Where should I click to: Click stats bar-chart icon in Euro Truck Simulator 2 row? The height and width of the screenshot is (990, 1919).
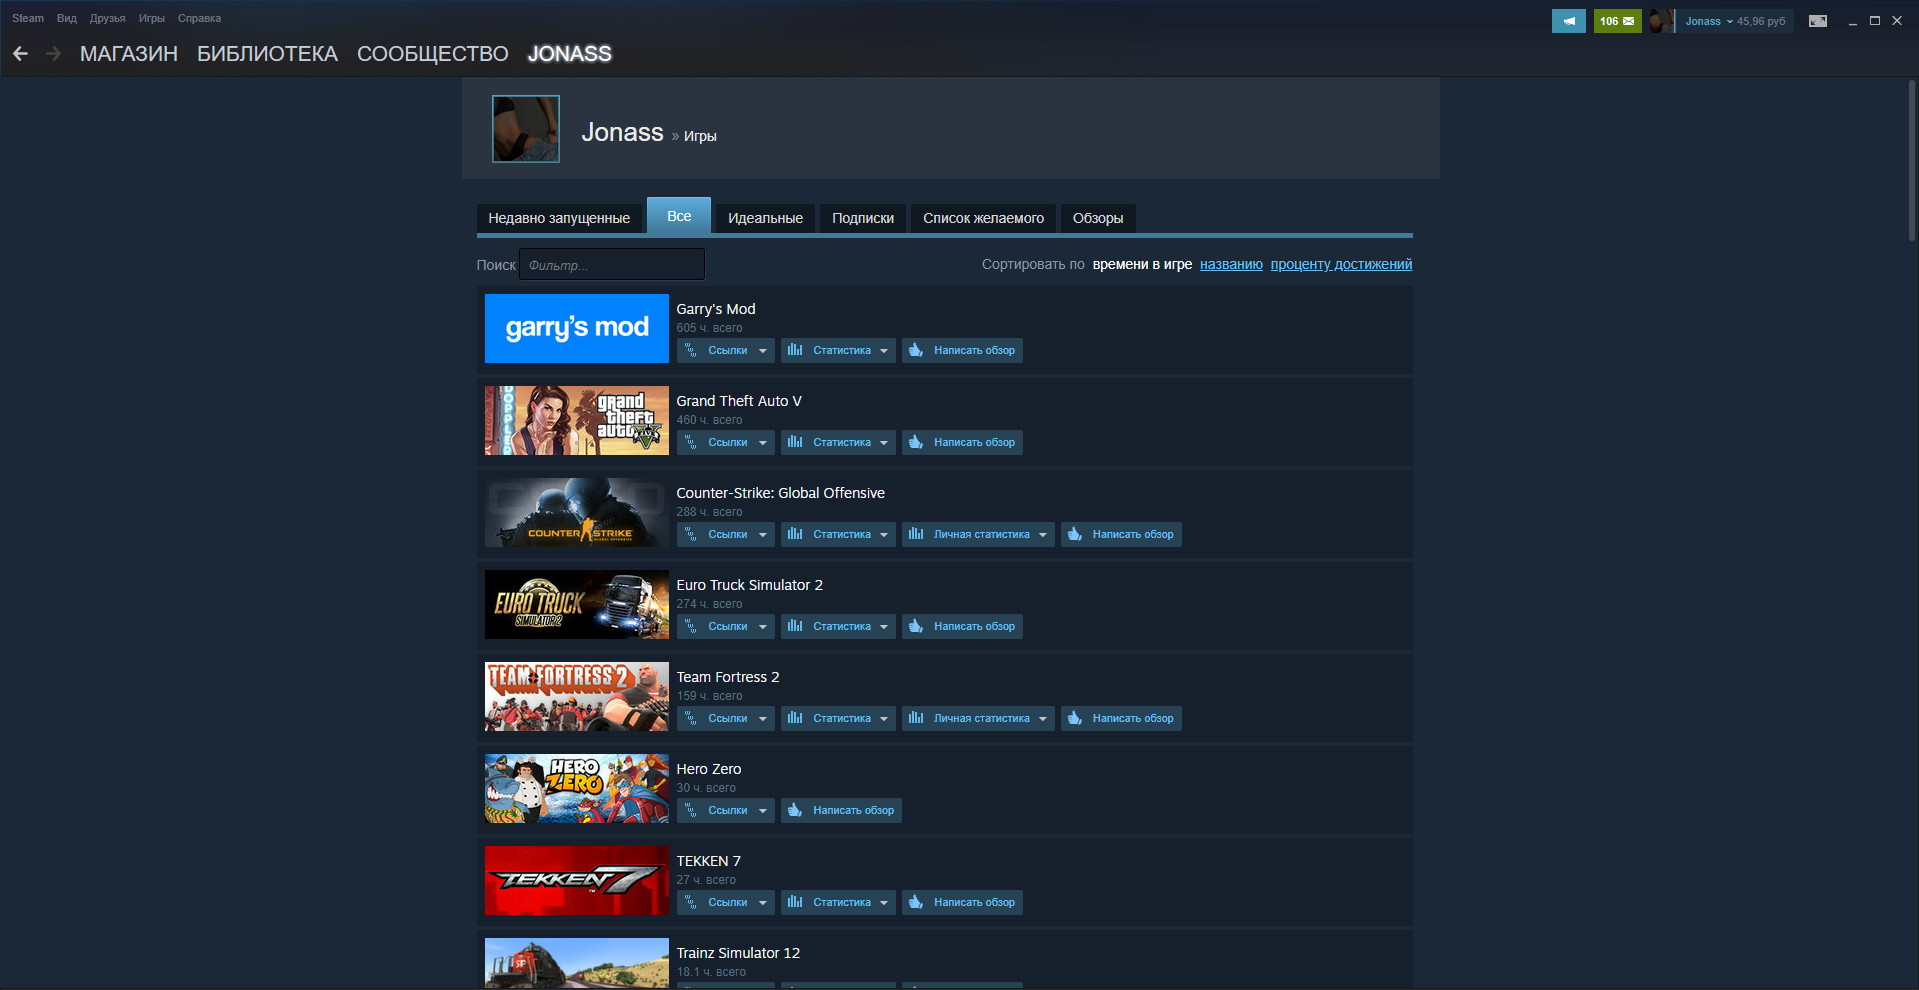(x=795, y=626)
